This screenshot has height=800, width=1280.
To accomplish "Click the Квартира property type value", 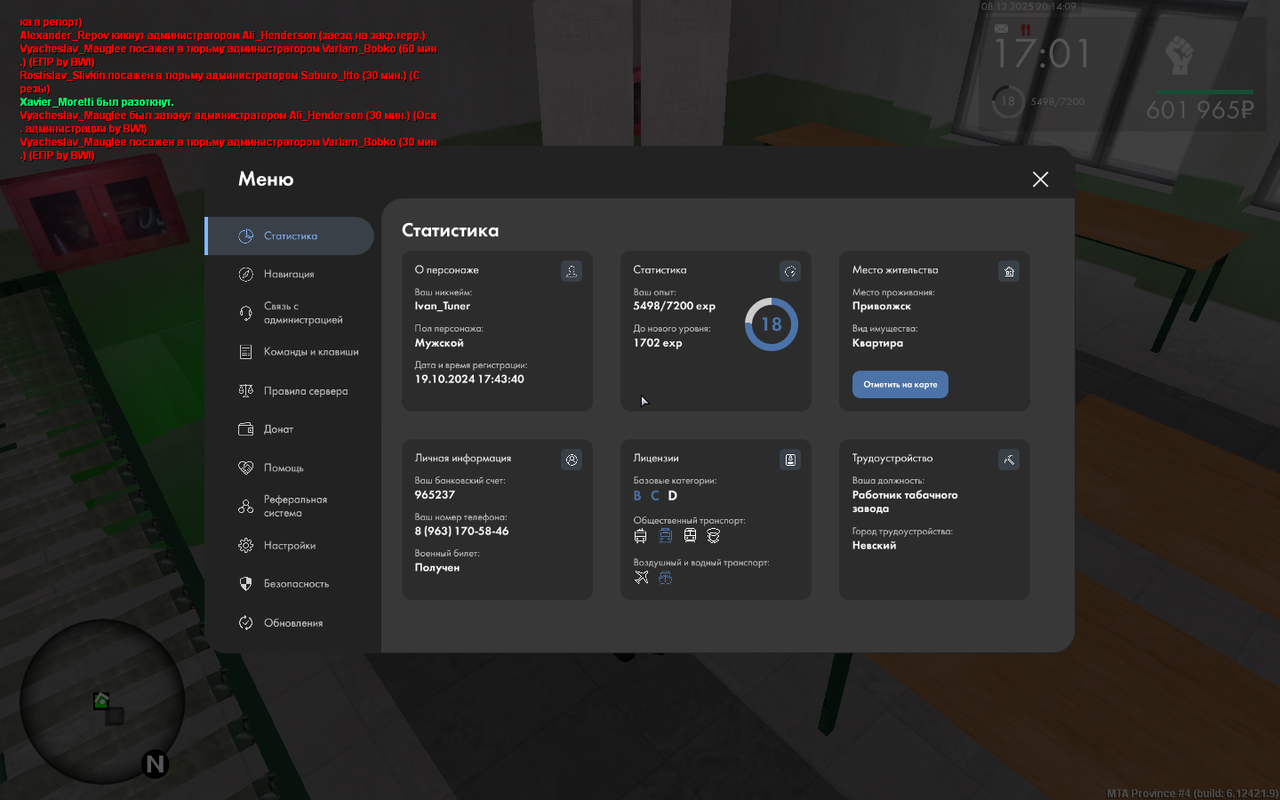I will tap(877, 343).
